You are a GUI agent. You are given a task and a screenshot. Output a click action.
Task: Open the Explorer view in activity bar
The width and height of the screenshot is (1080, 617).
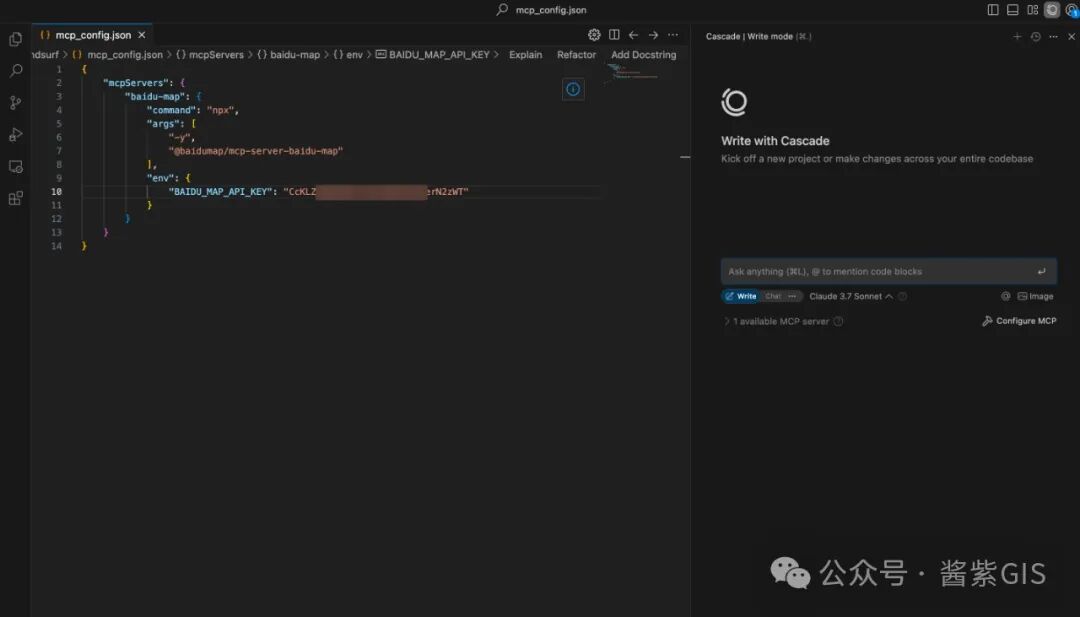[15, 39]
